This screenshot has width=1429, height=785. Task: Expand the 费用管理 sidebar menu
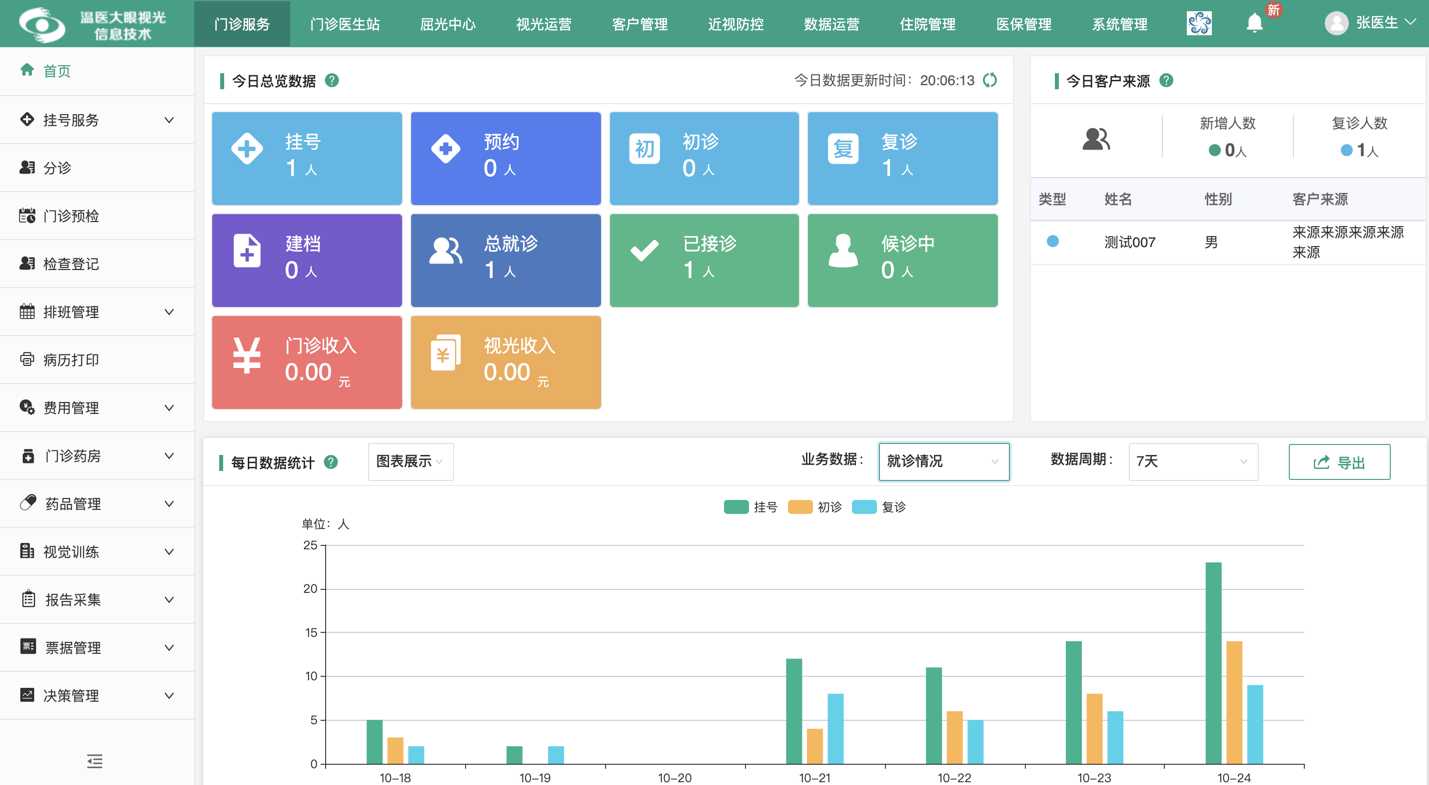tap(97, 407)
